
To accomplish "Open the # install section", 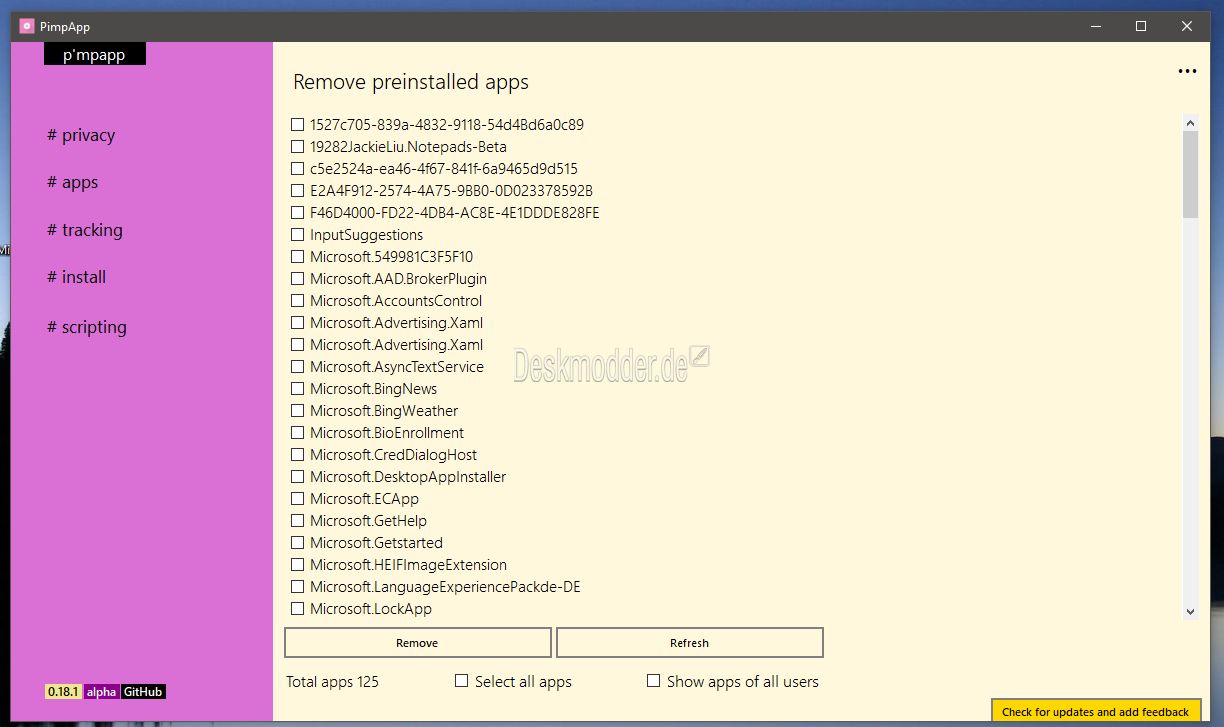I will pyautogui.click(x=76, y=277).
